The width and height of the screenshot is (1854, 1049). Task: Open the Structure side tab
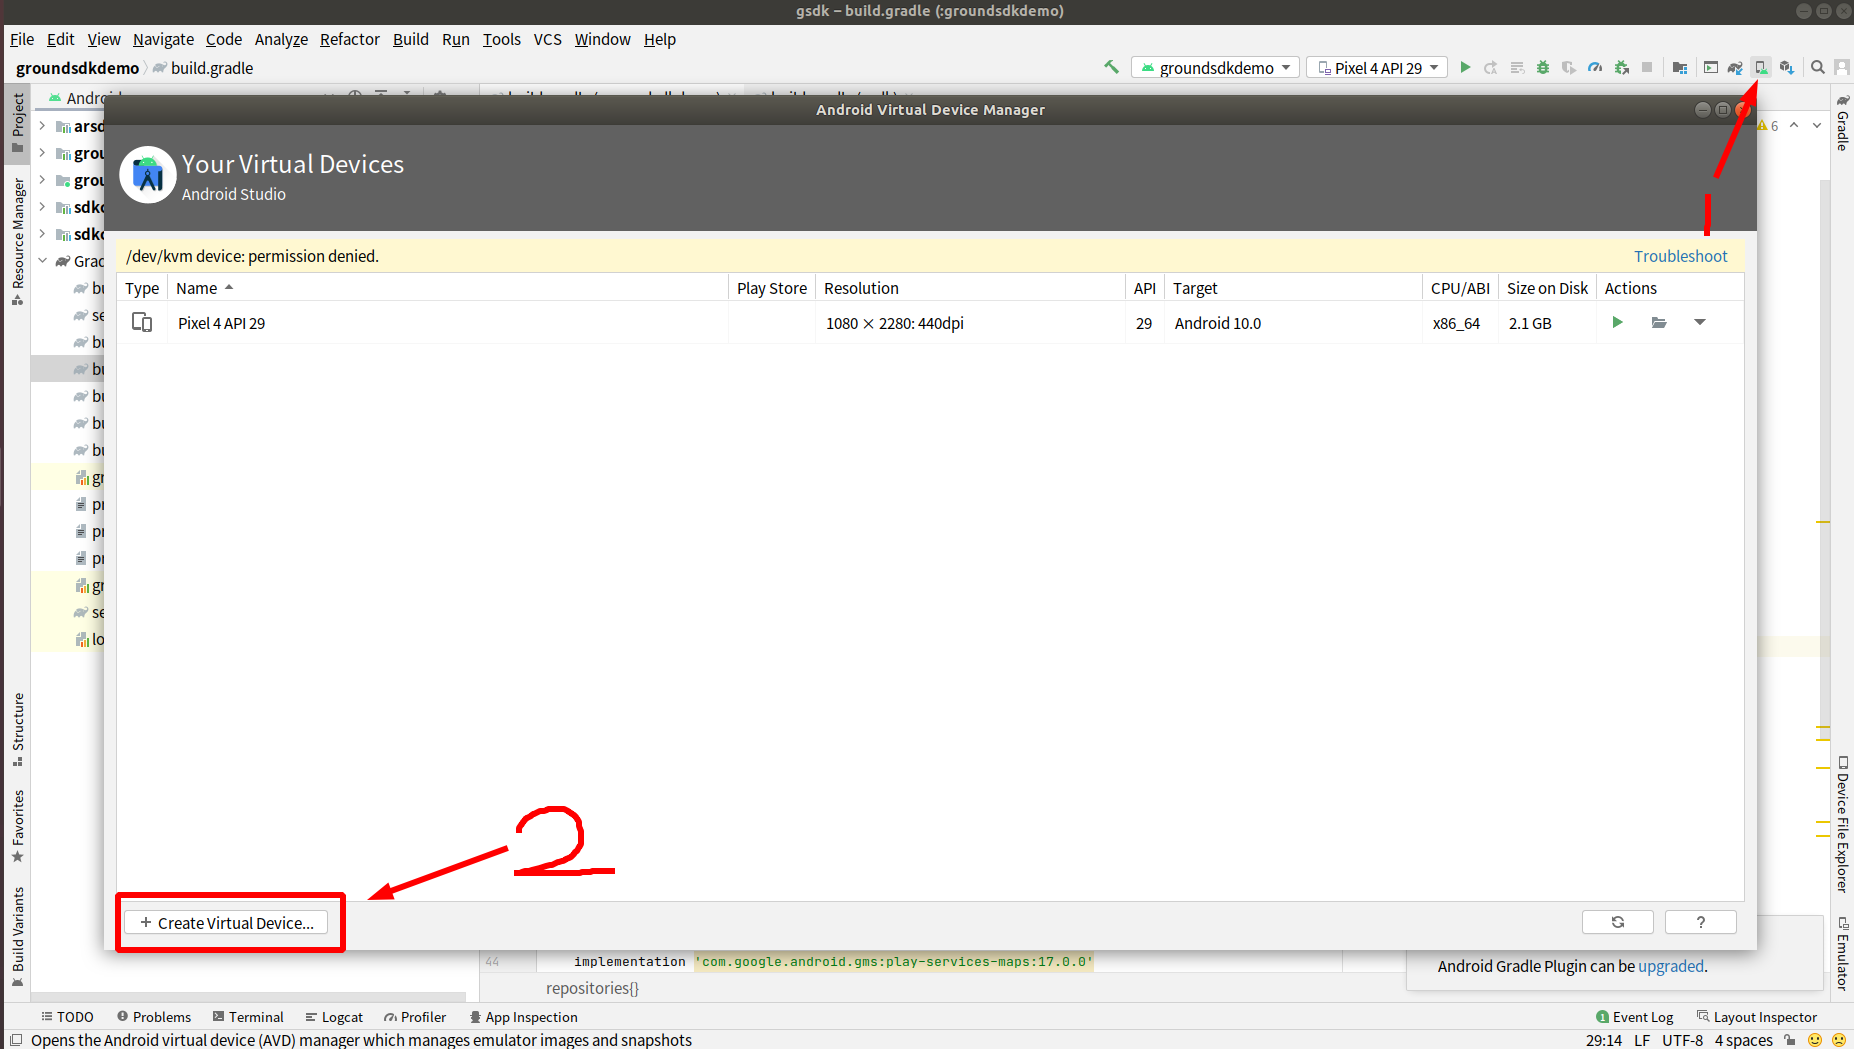[x=17, y=729]
